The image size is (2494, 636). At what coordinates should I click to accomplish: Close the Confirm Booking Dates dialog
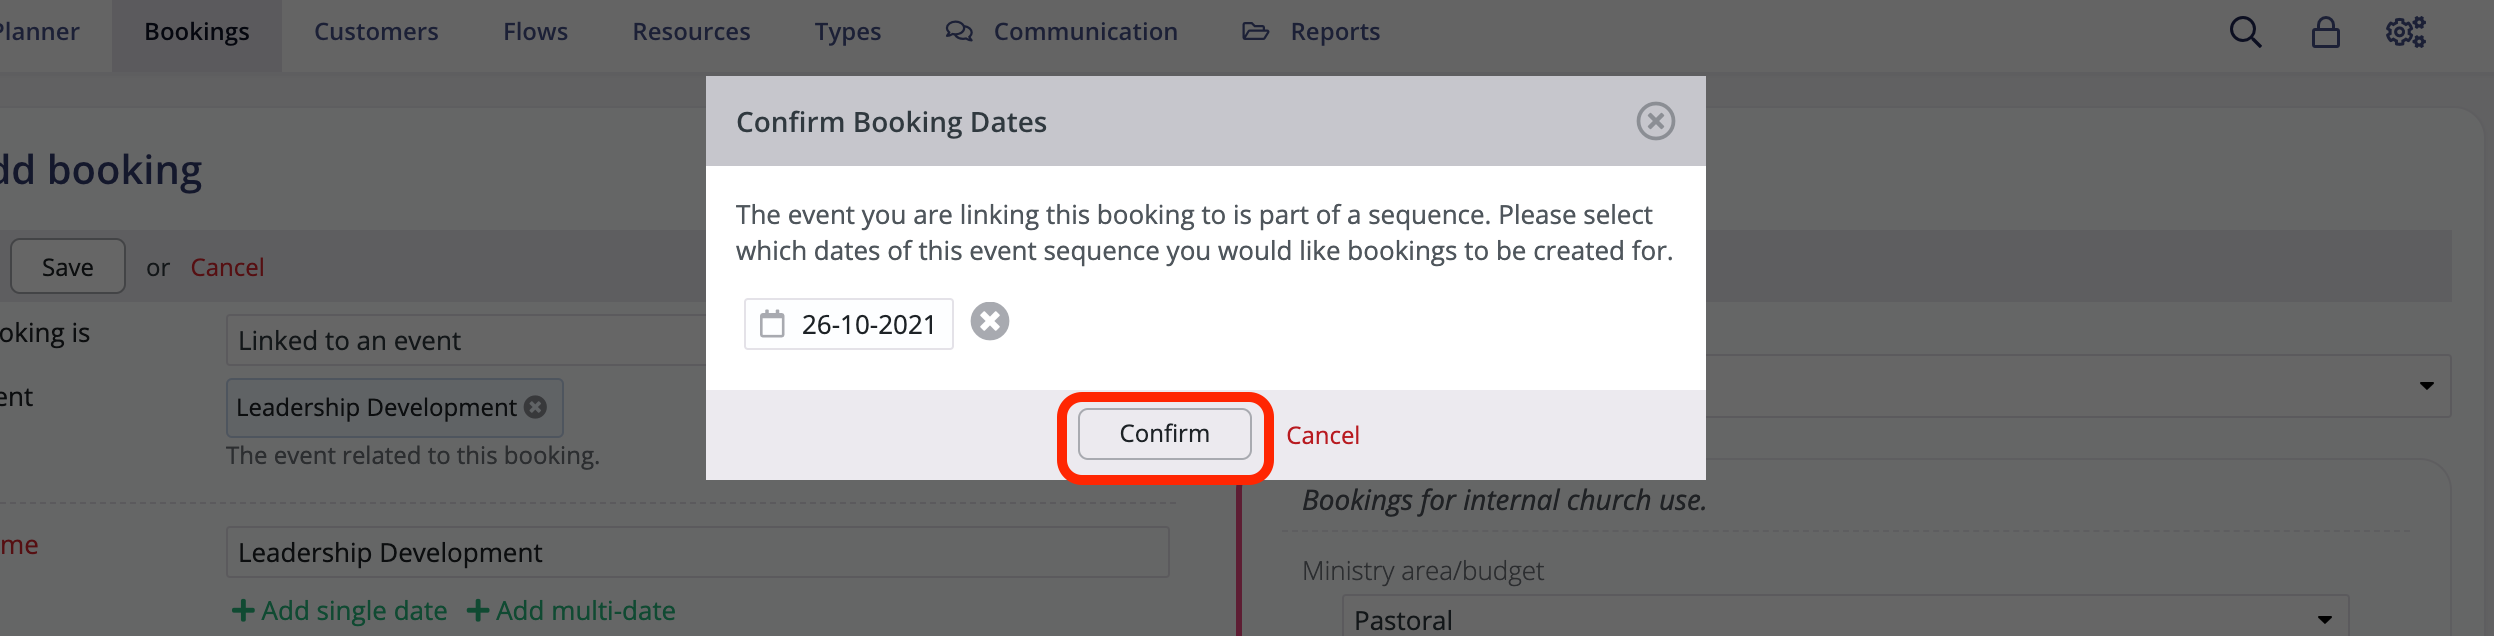[x=1657, y=121]
